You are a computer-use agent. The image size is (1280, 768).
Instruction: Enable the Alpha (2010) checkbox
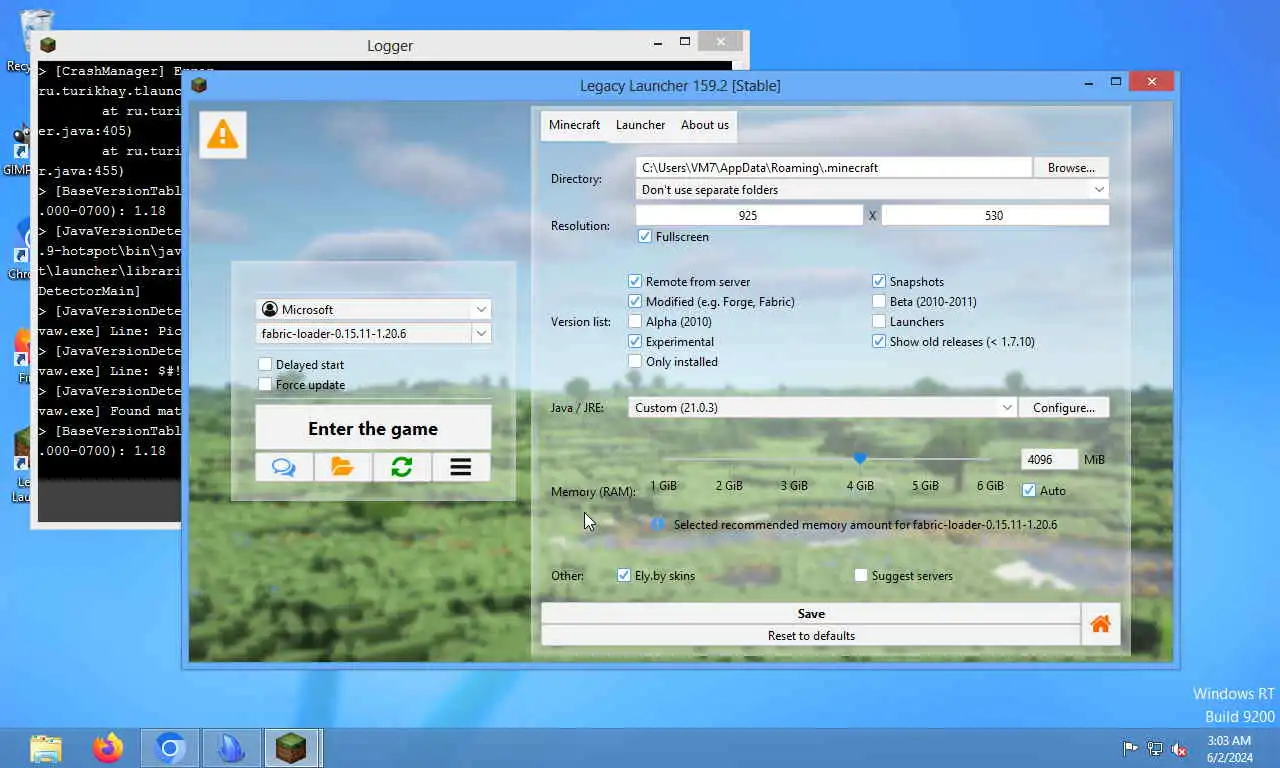(635, 322)
